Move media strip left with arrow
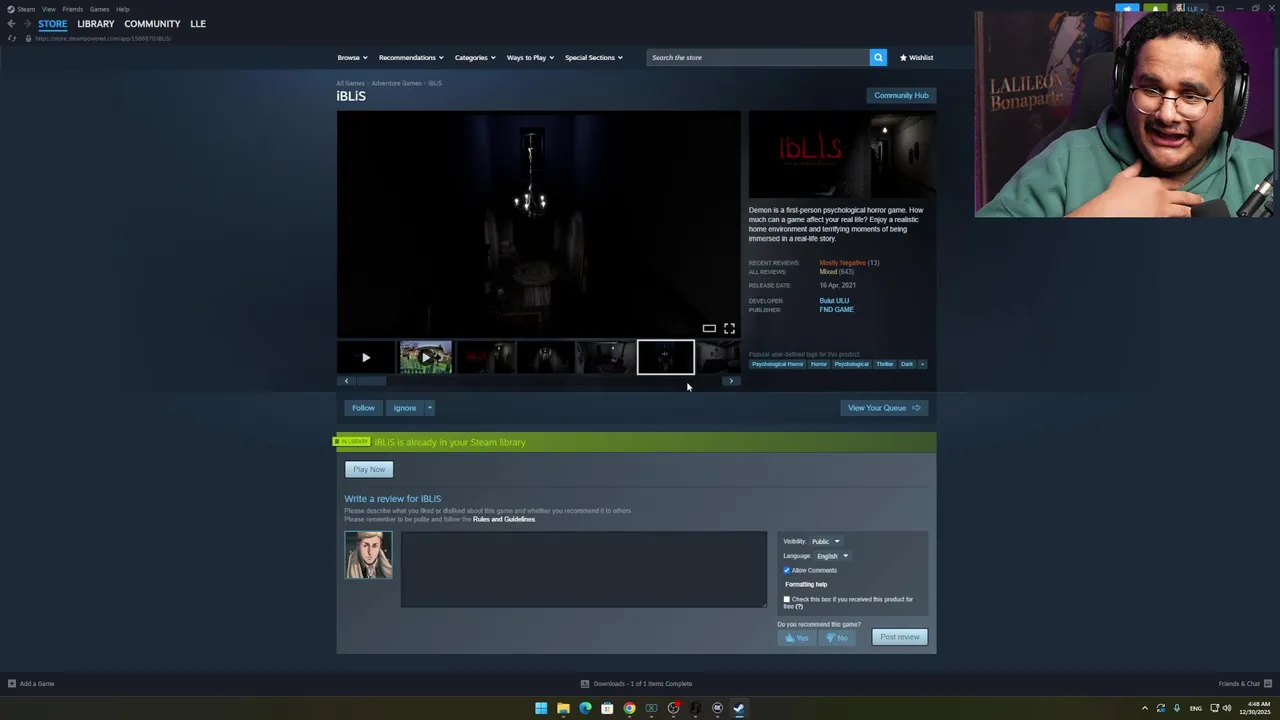 pos(346,381)
